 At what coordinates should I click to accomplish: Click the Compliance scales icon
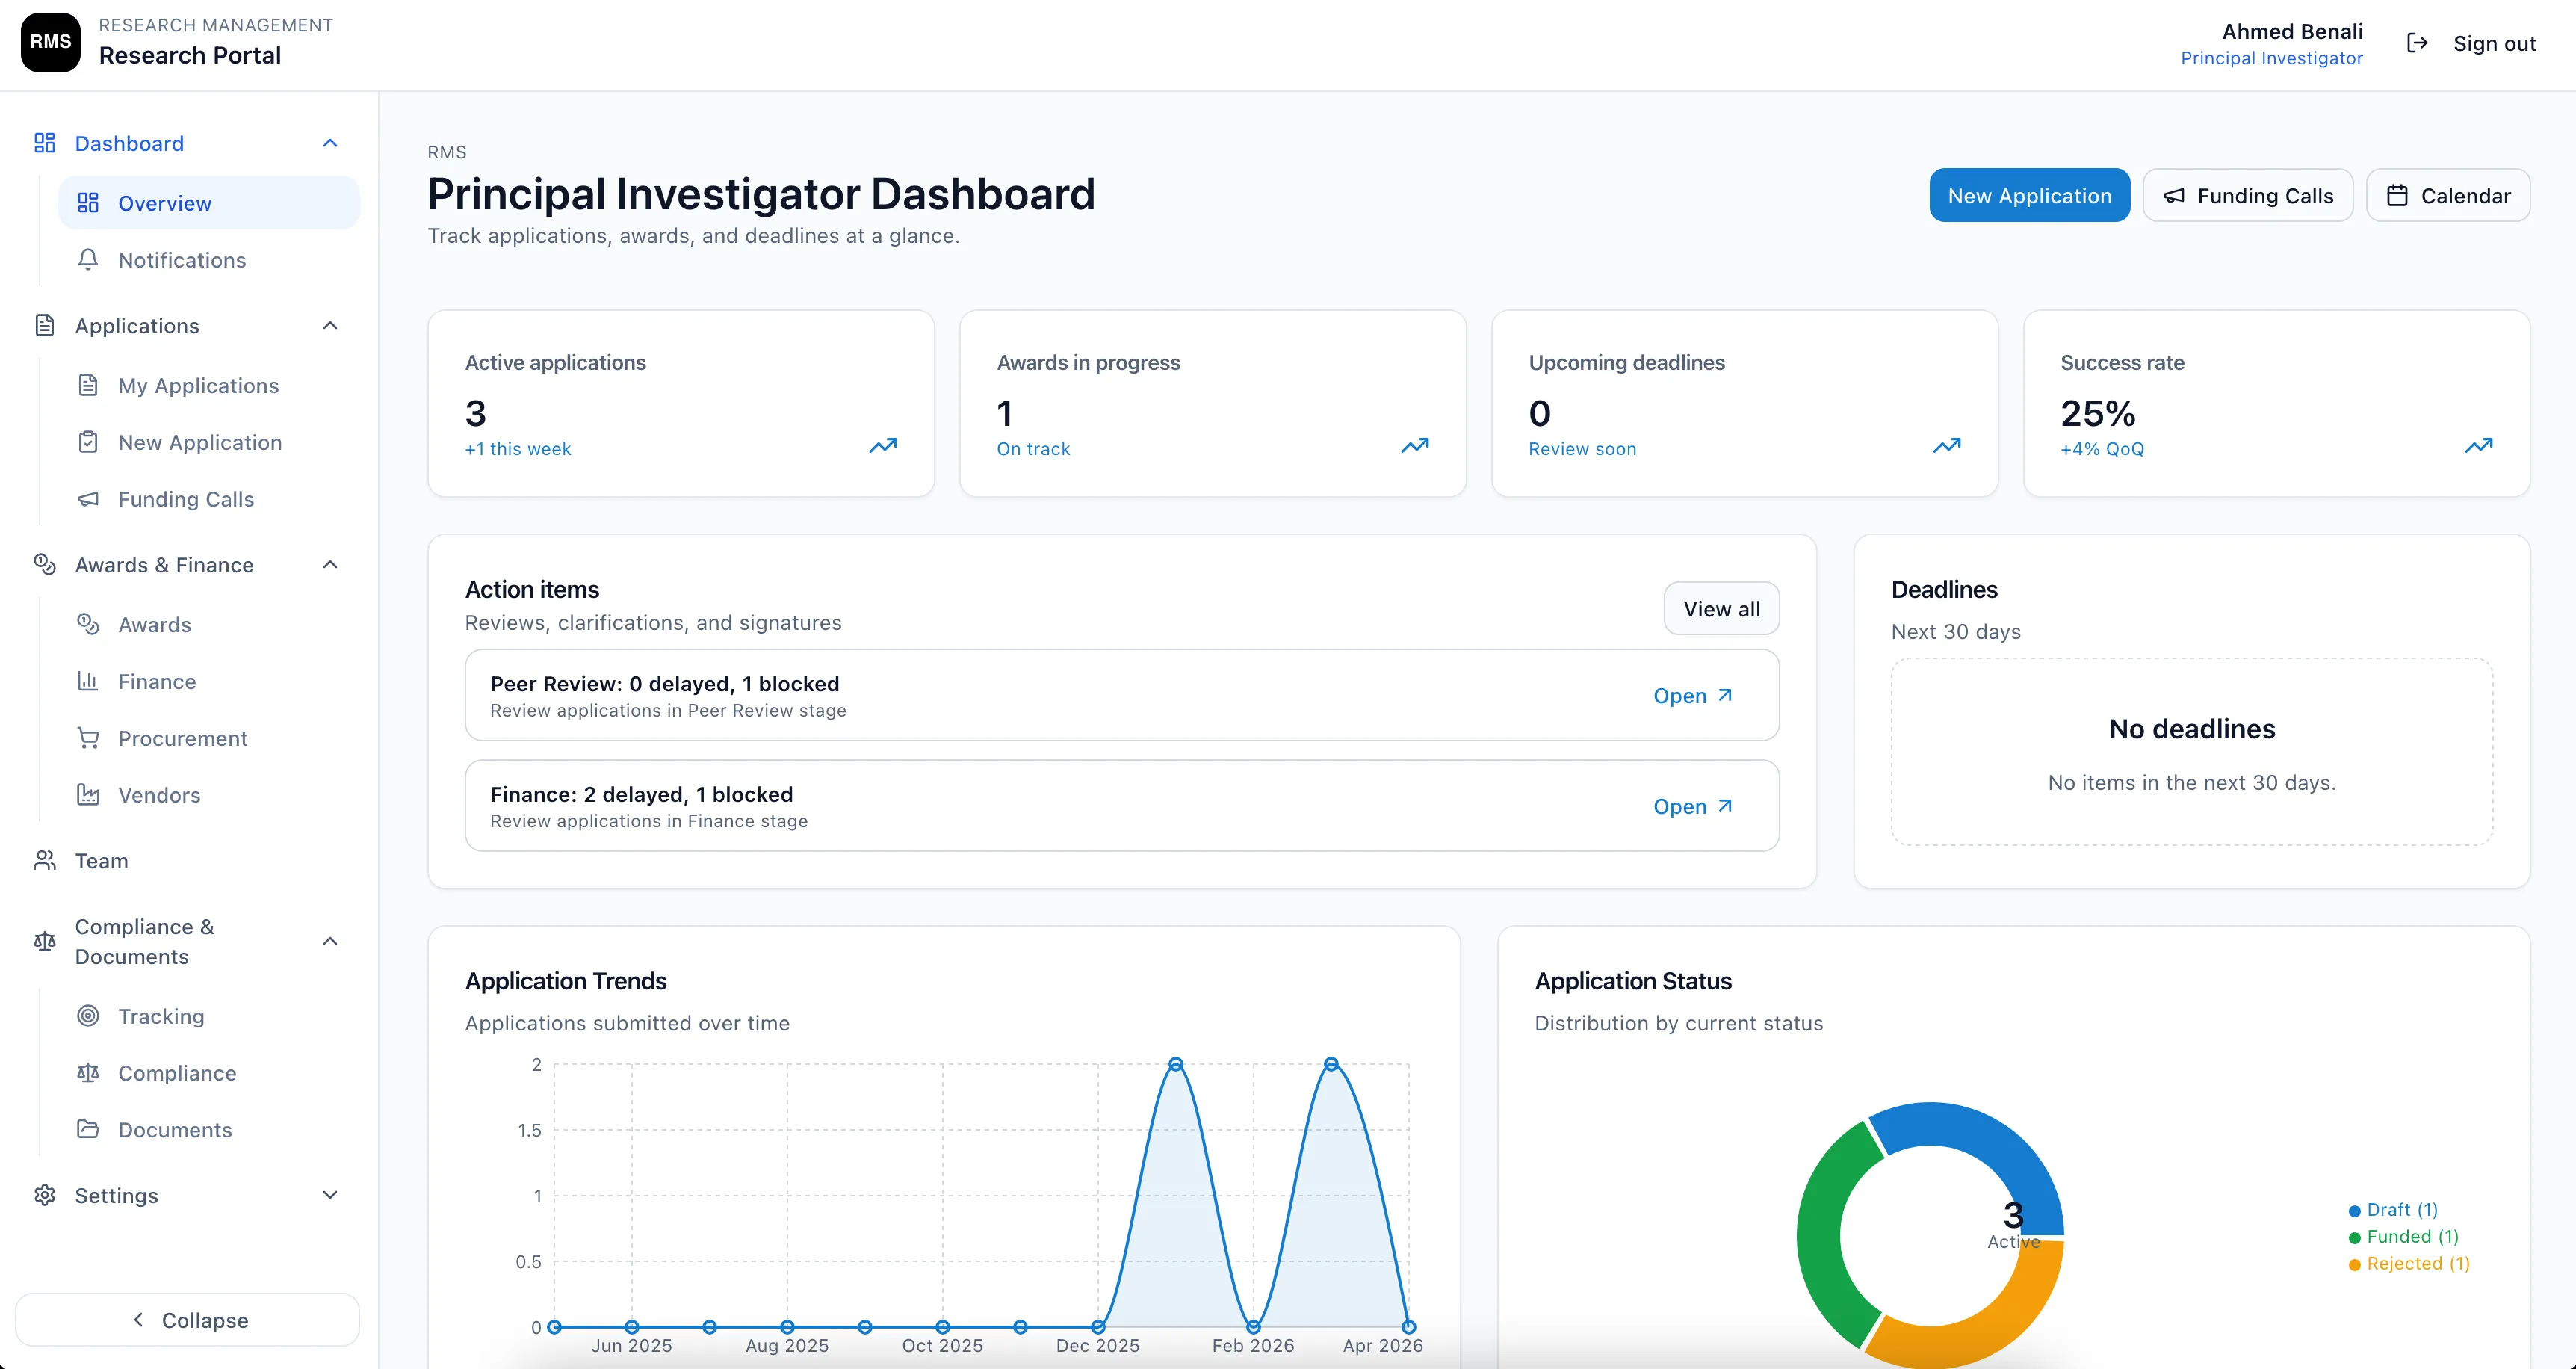point(89,1072)
